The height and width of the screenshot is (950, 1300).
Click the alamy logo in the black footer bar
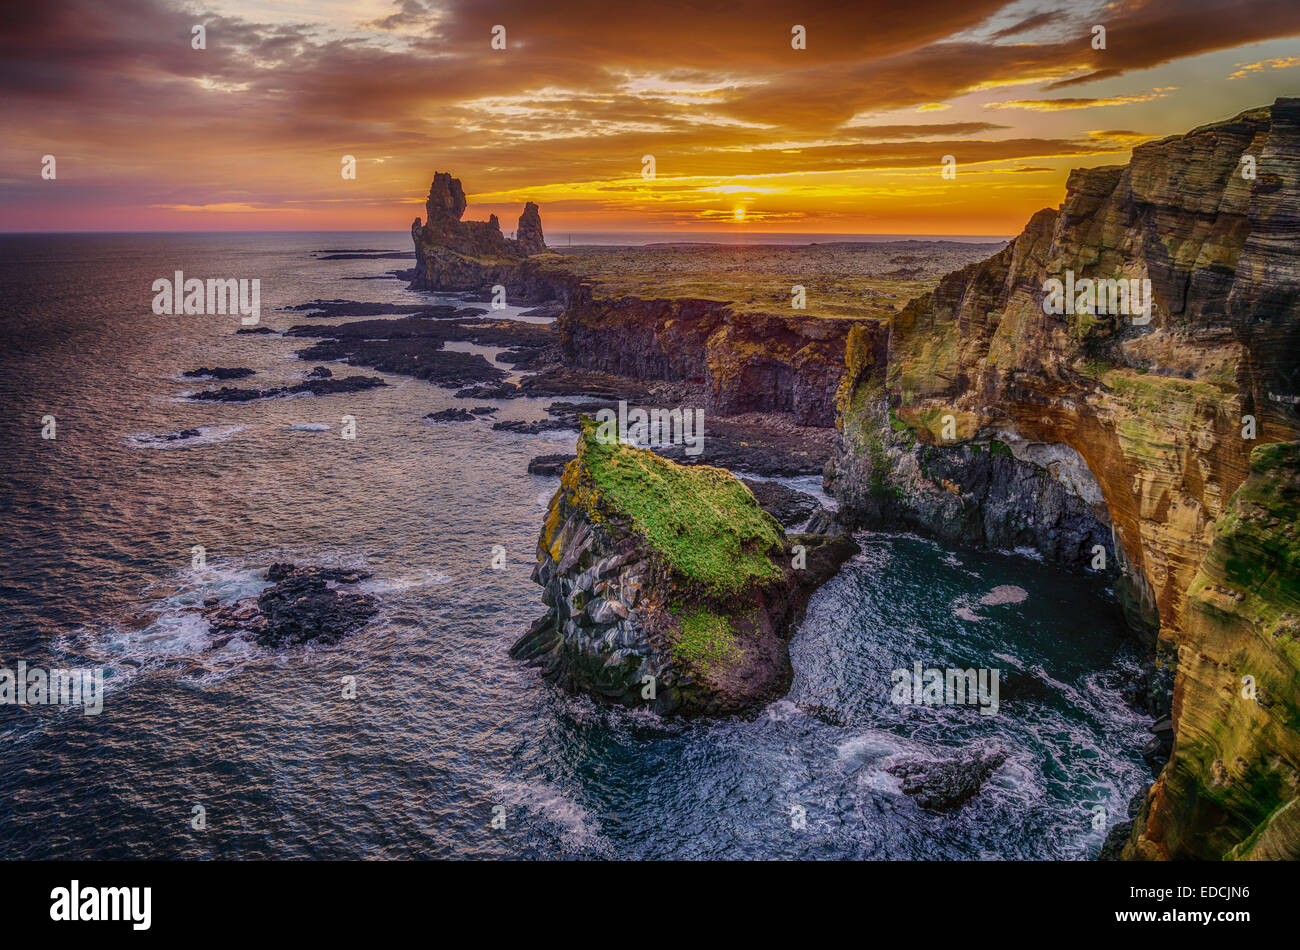pyautogui.click(x=101, y=904)
